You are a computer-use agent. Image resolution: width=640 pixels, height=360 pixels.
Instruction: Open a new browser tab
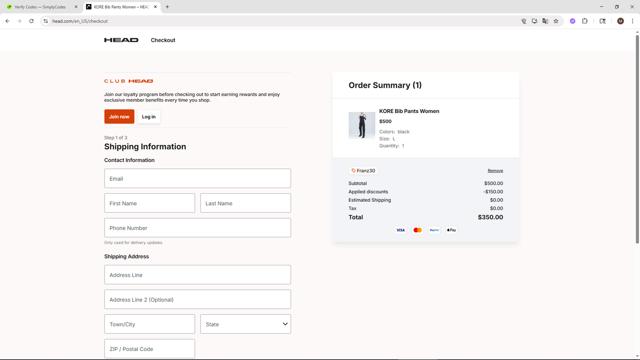[x=167, y=7]
